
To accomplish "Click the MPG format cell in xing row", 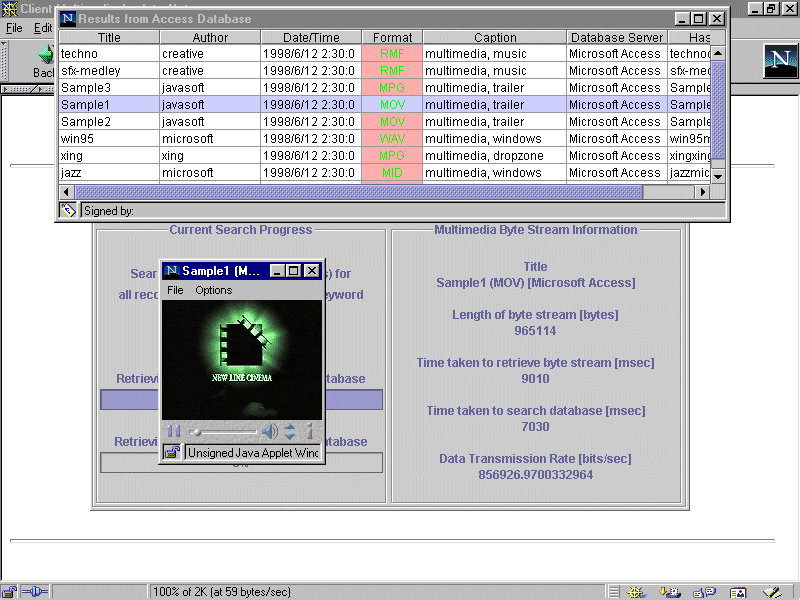I will (x=392, y=155).
